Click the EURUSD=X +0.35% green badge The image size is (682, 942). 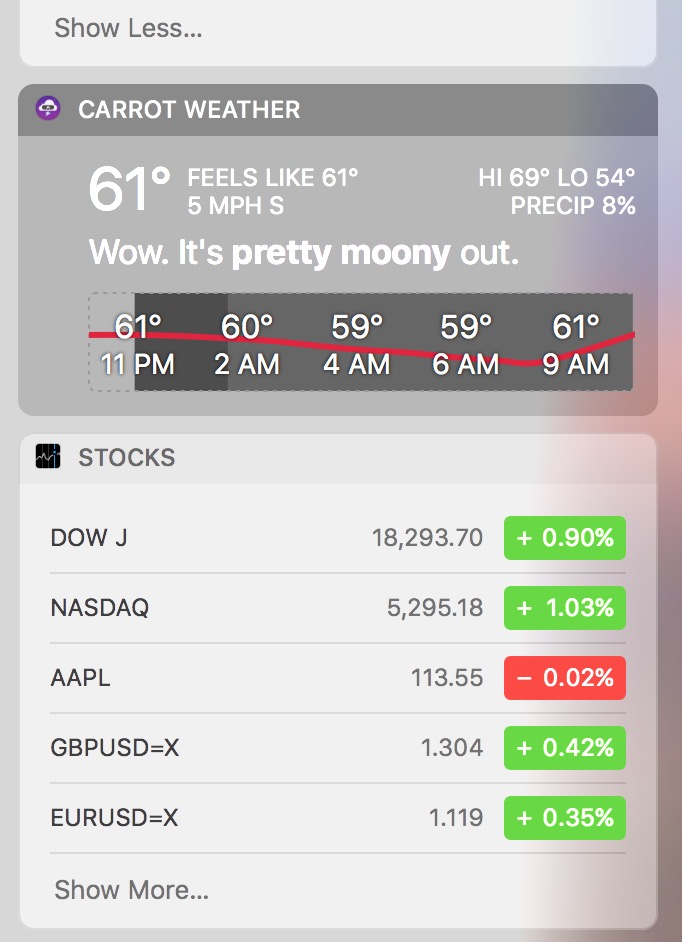[x=565, y=818]
